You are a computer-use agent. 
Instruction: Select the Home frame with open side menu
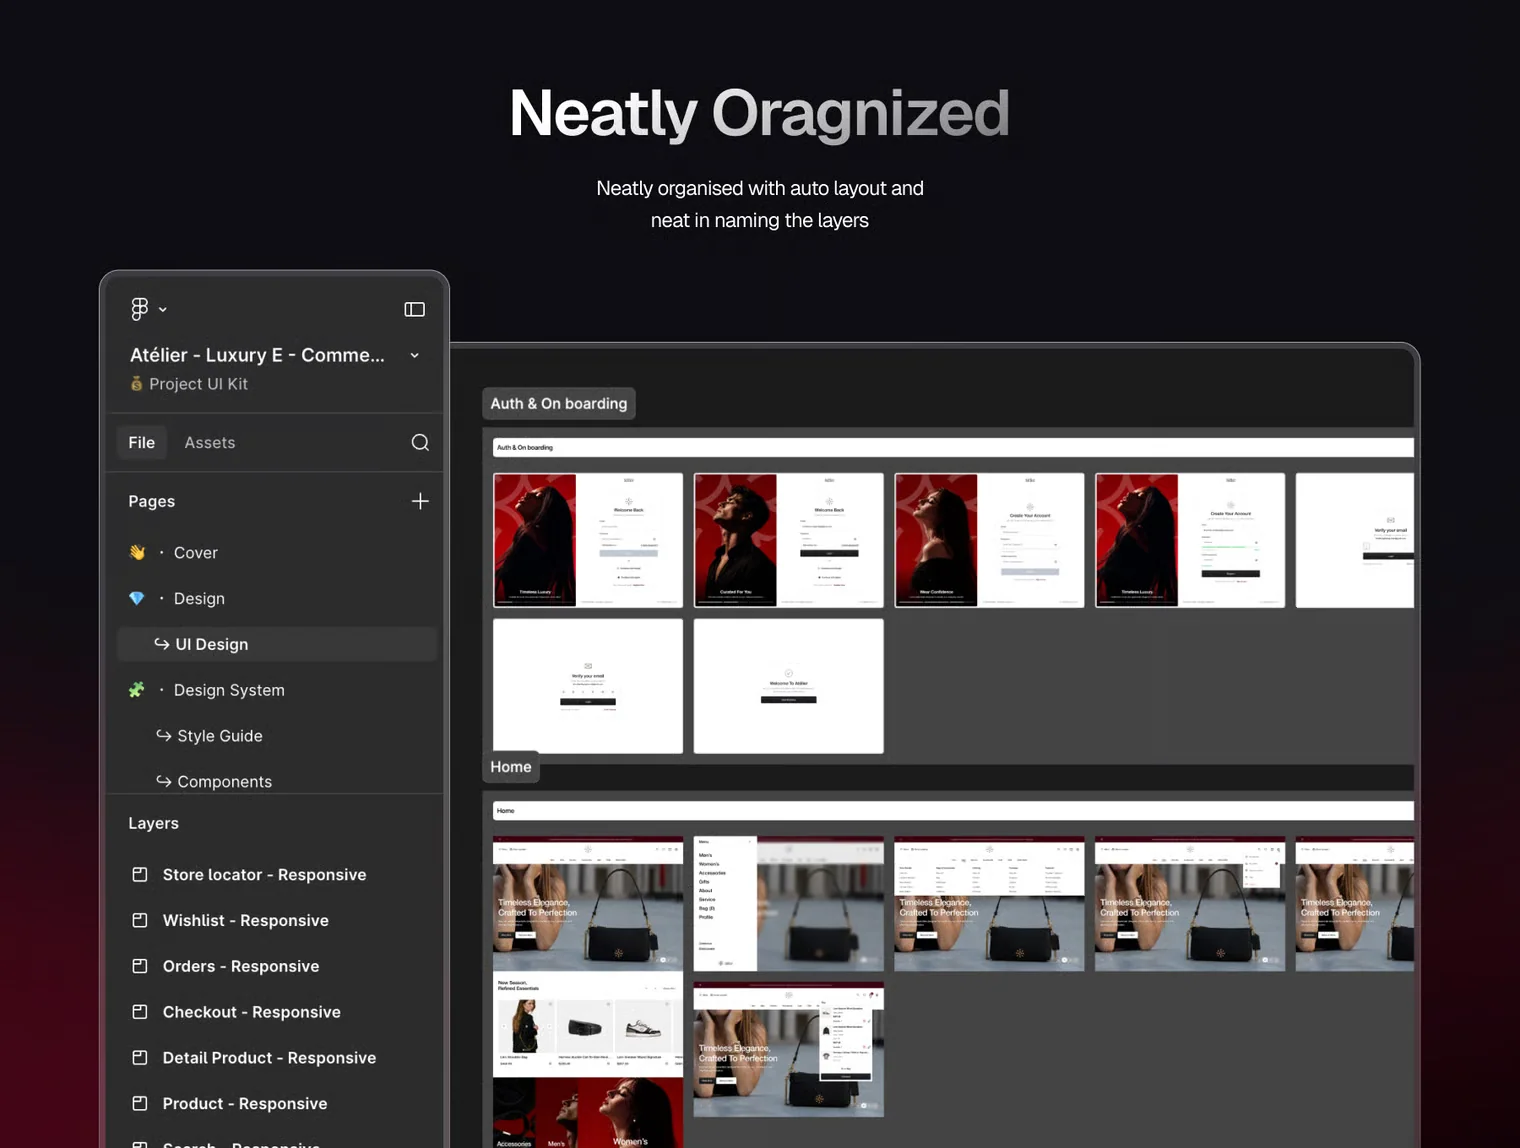789,904
